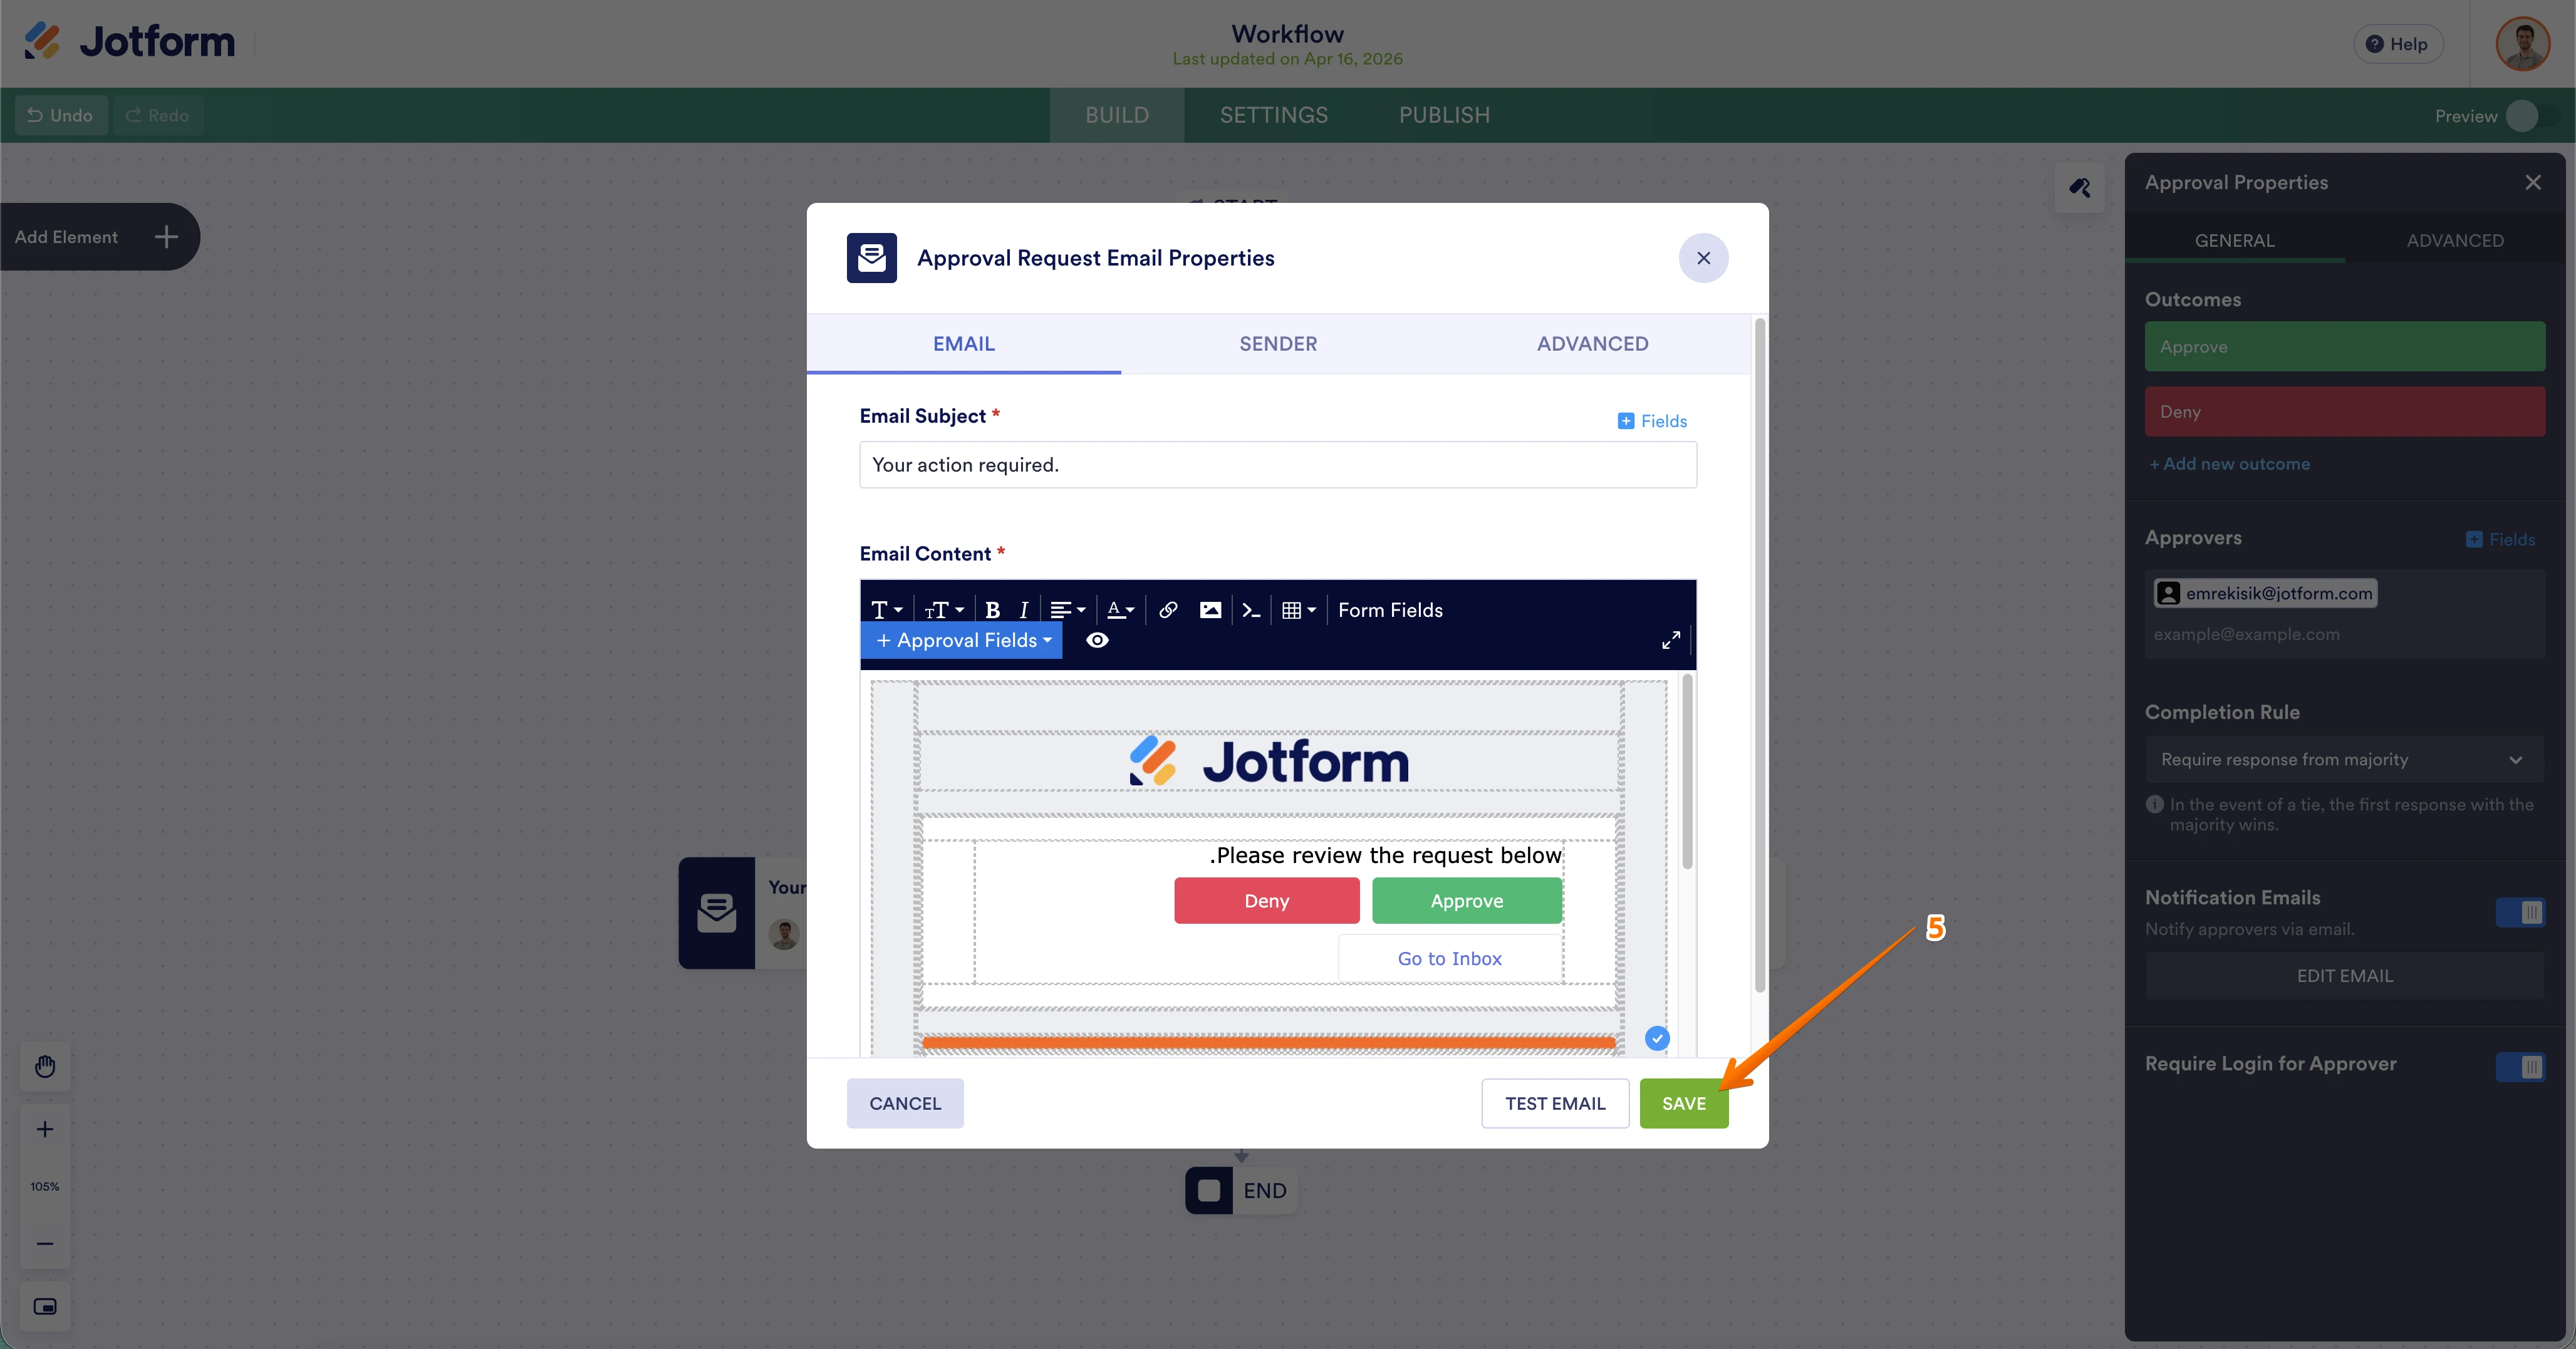Expand the Approval Fields dropdown
The image size is (2576, 1349).
[962, 641]
